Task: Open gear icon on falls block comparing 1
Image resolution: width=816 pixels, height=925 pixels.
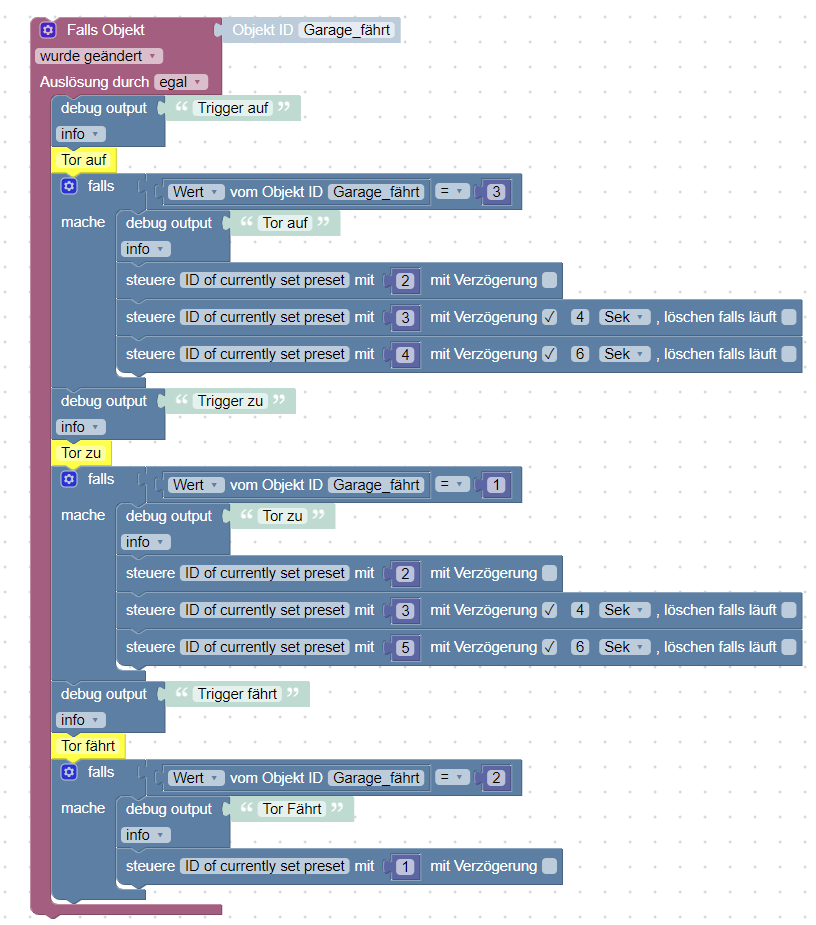Action: tap(69, 479)
